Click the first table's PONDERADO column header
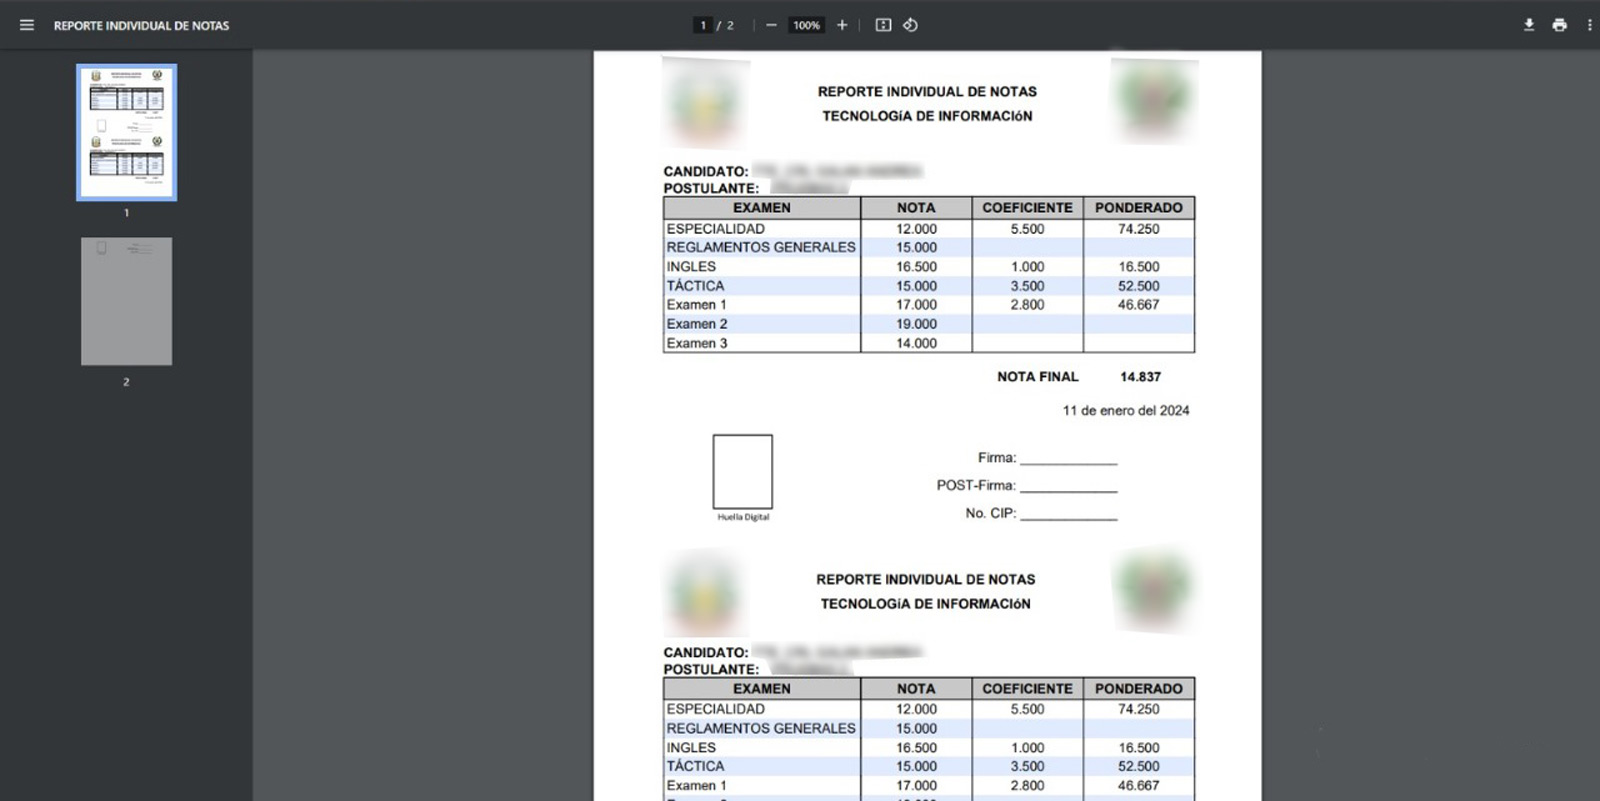Screen dimensions: 1600x801 pyautogui.click(x=1138, y=208)
